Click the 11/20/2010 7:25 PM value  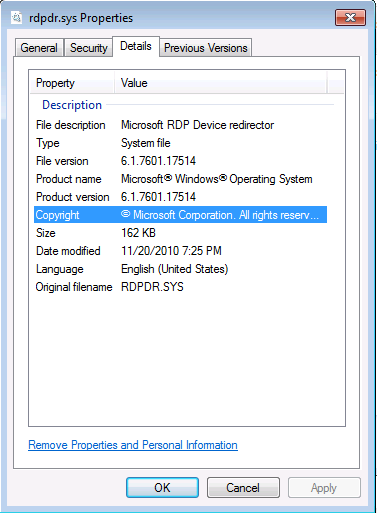click(171, 251)
